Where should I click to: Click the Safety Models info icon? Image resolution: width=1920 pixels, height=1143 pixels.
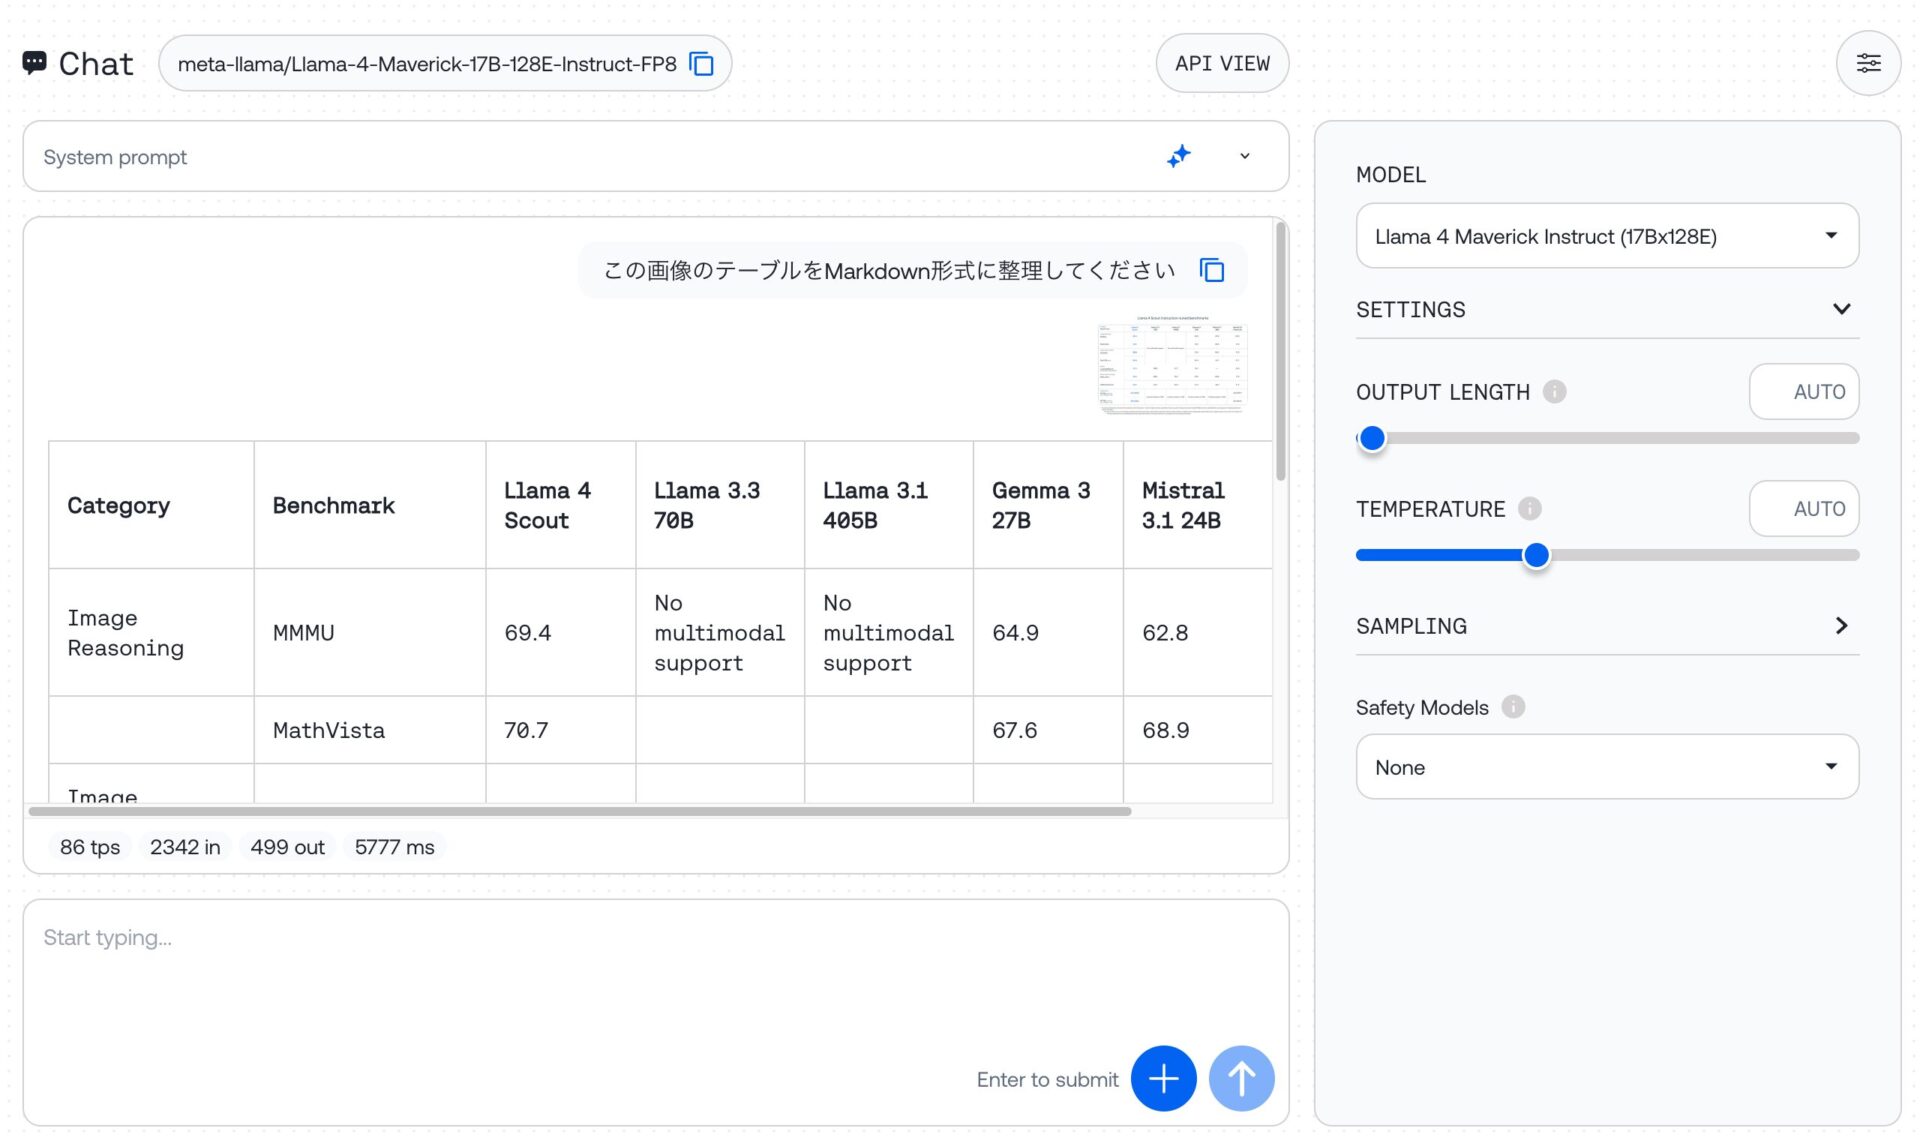coord(1513,707)
